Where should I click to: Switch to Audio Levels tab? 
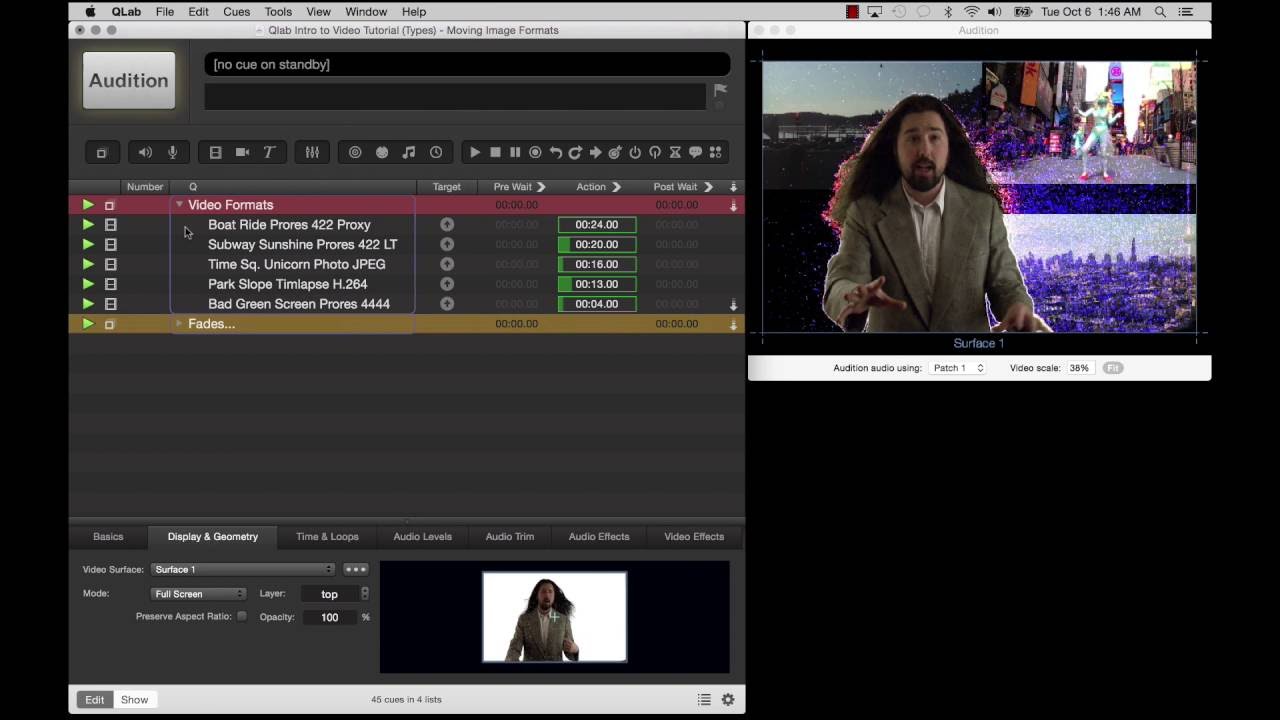tap(422, 537)
